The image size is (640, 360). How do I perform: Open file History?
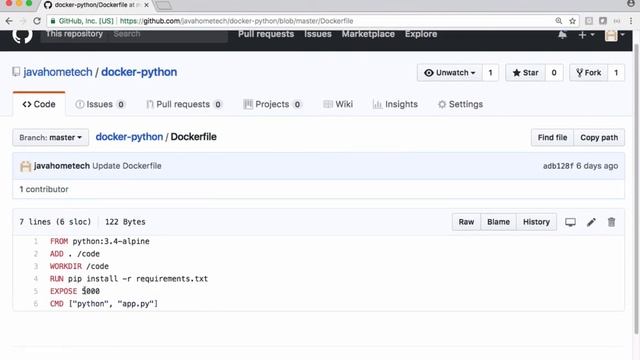(x=536, y=222)
